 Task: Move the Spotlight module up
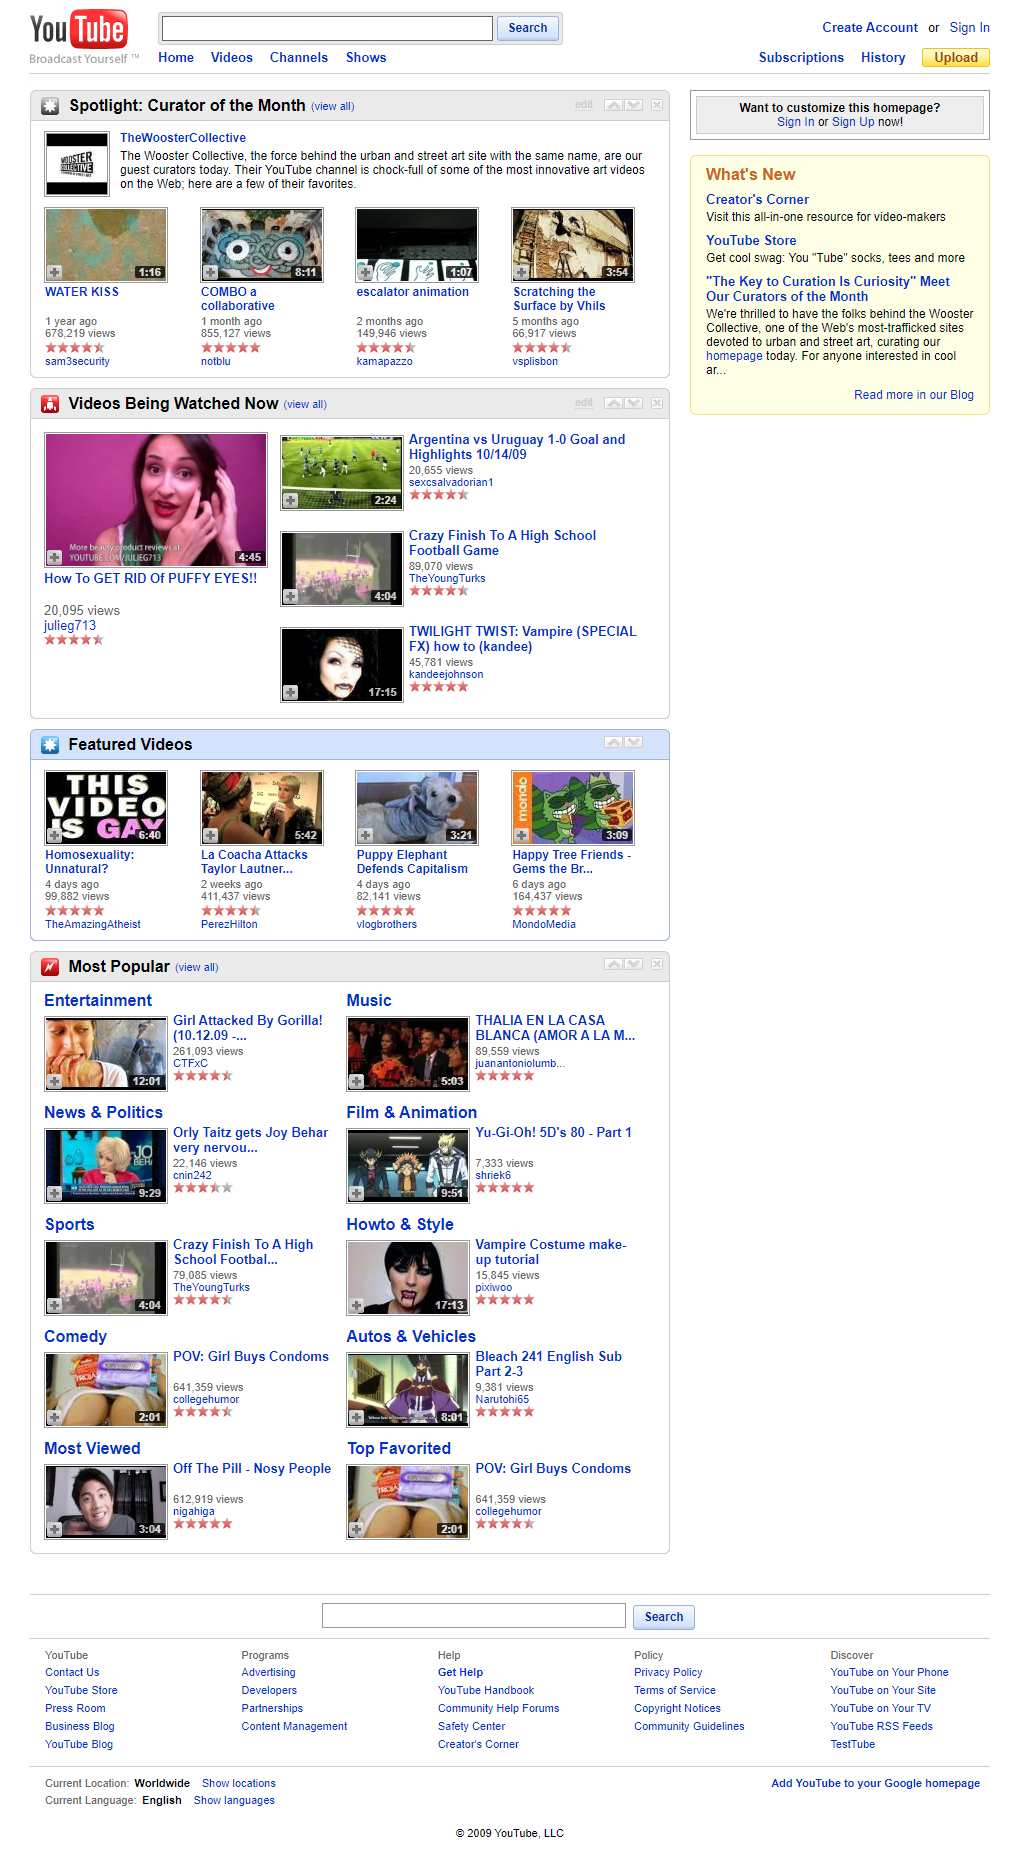[614, 105]
